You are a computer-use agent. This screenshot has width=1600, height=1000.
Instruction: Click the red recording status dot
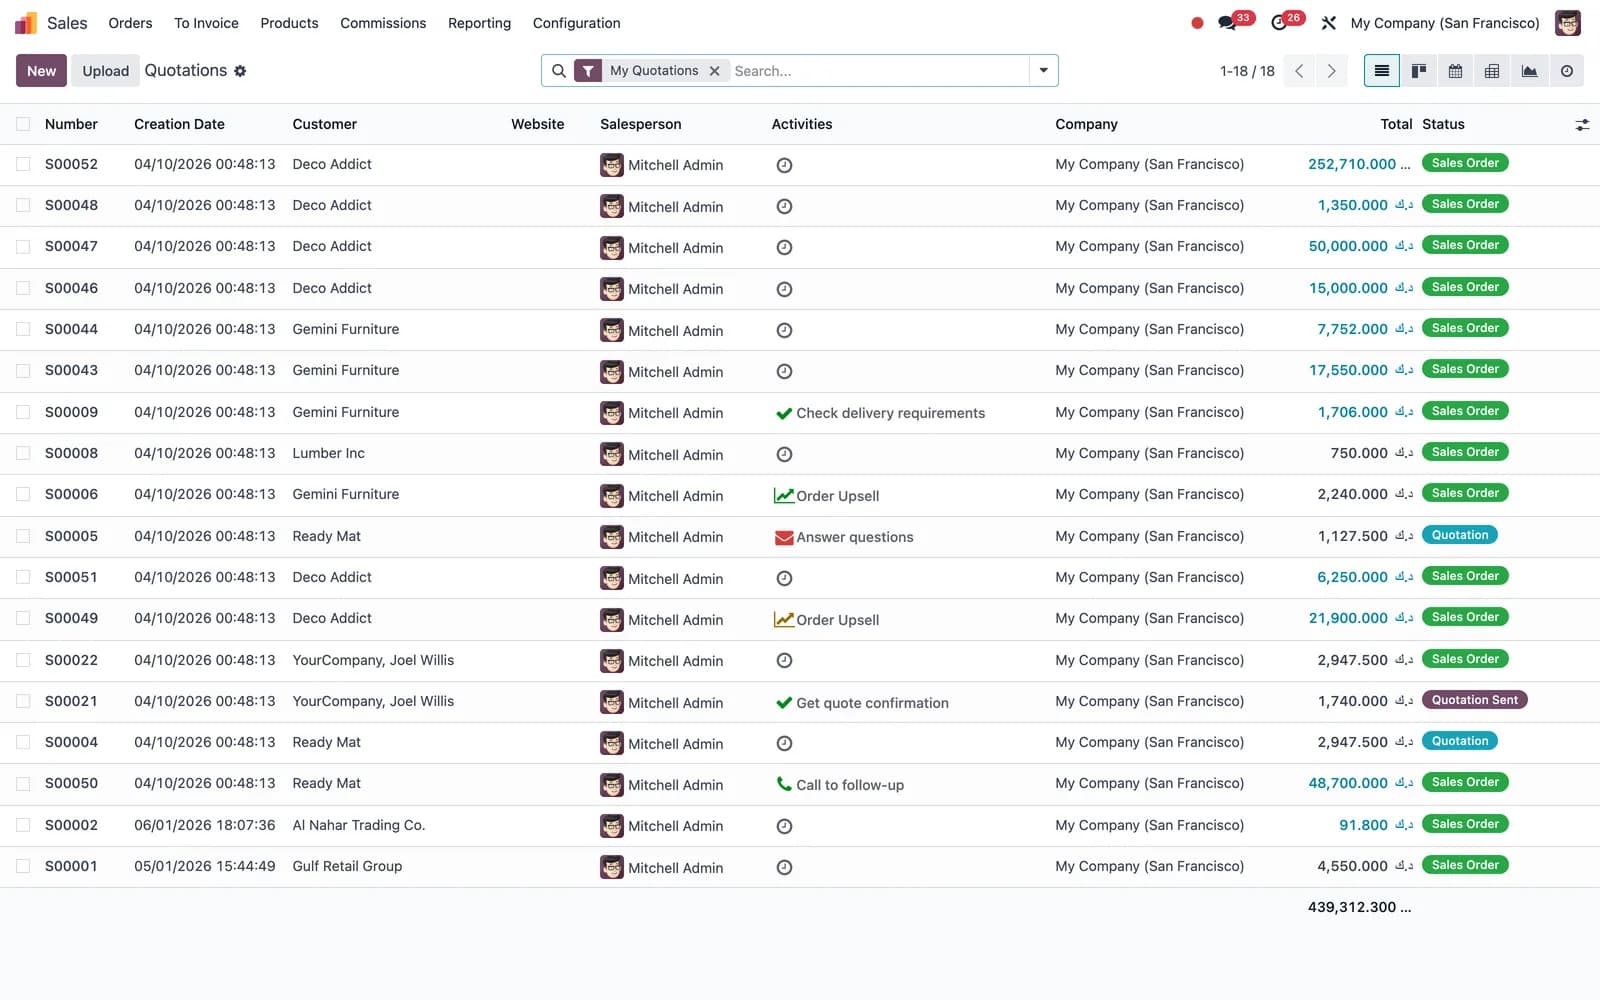1197,23
